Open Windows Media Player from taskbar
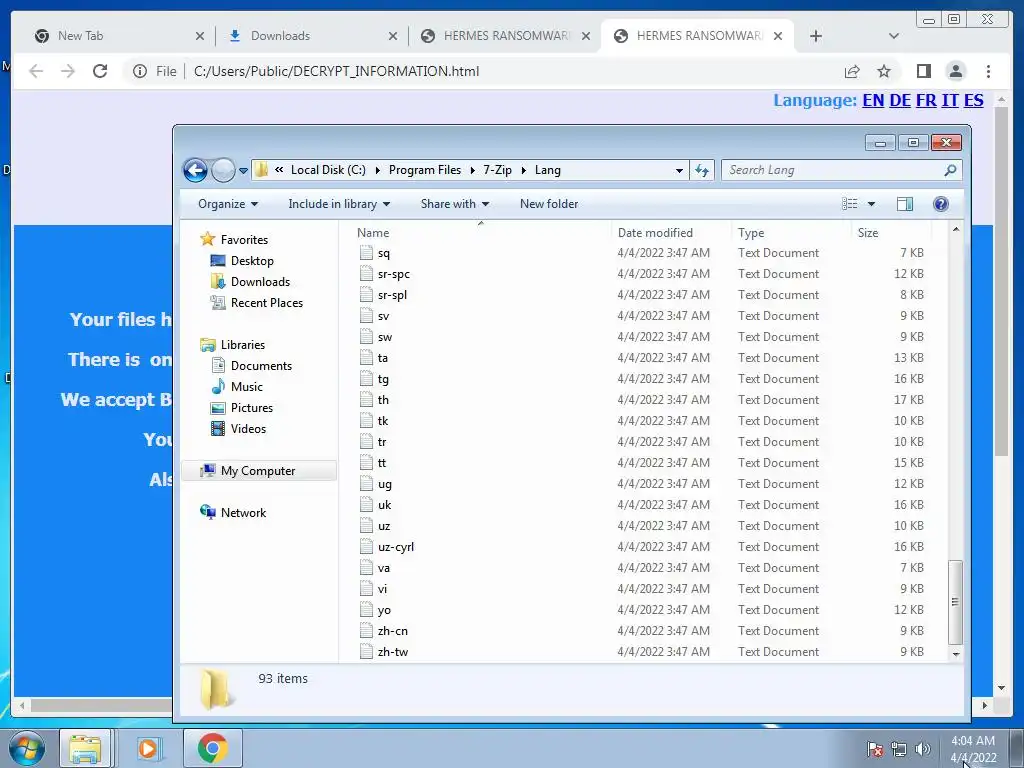Viewport: 1024px width, 768px height. pos(148,748)
